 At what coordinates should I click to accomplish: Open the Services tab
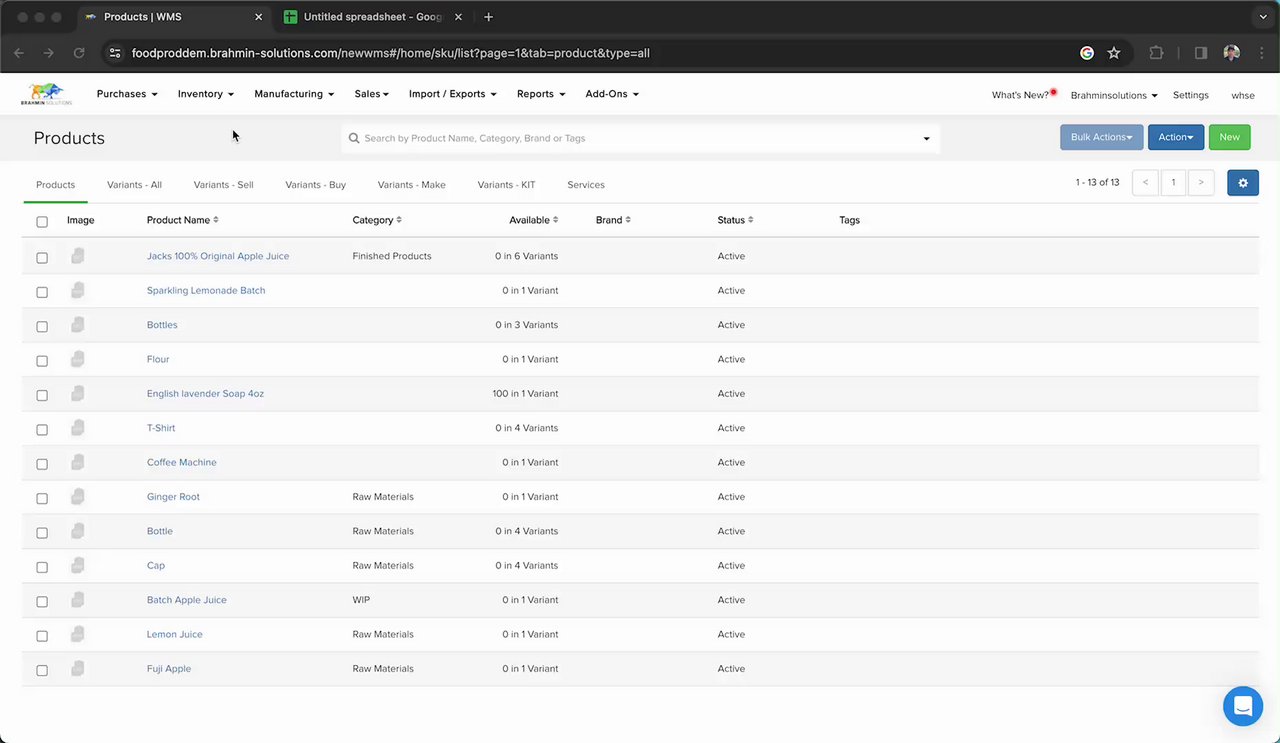[585, 185]
